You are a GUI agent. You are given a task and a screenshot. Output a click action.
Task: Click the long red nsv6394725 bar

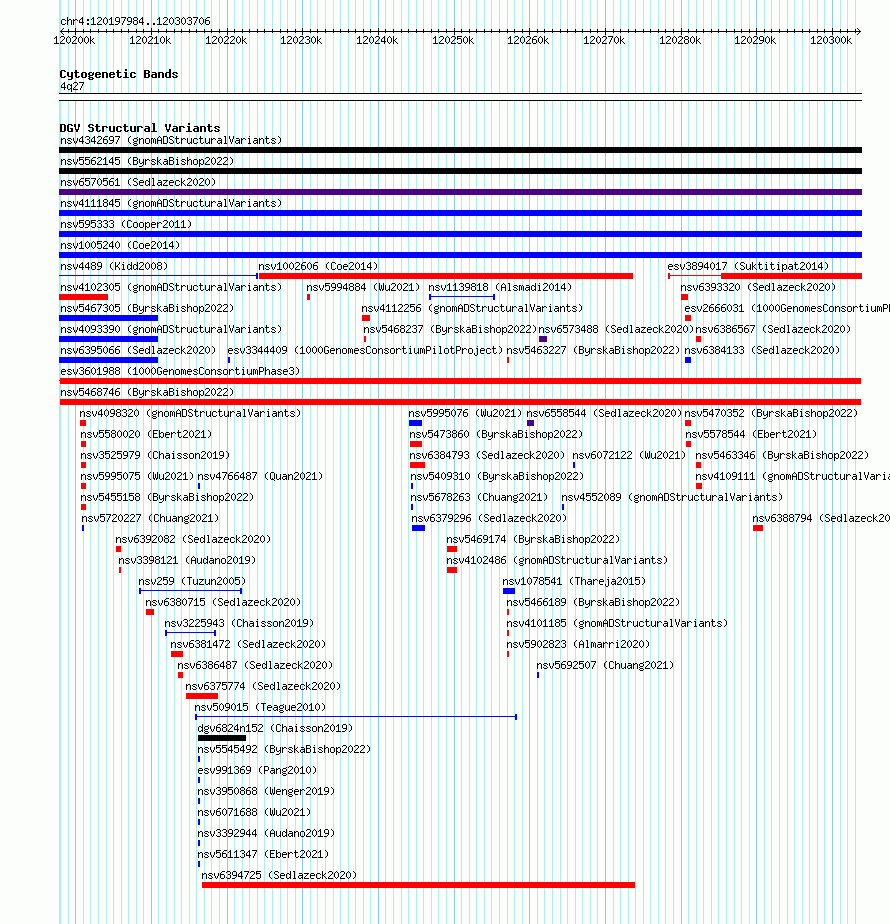[418, 885]
